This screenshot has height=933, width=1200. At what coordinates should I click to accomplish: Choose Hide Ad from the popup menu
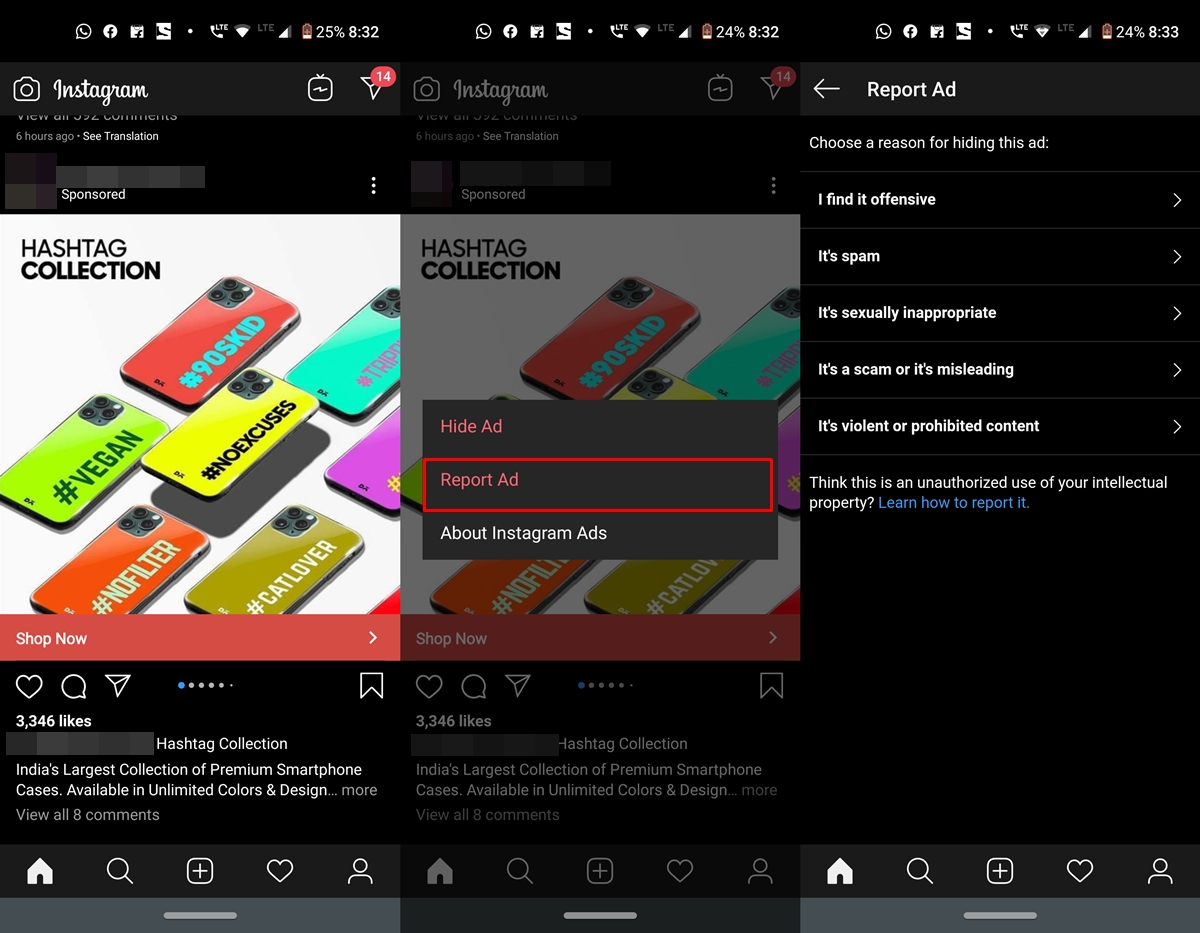(600, 426)
